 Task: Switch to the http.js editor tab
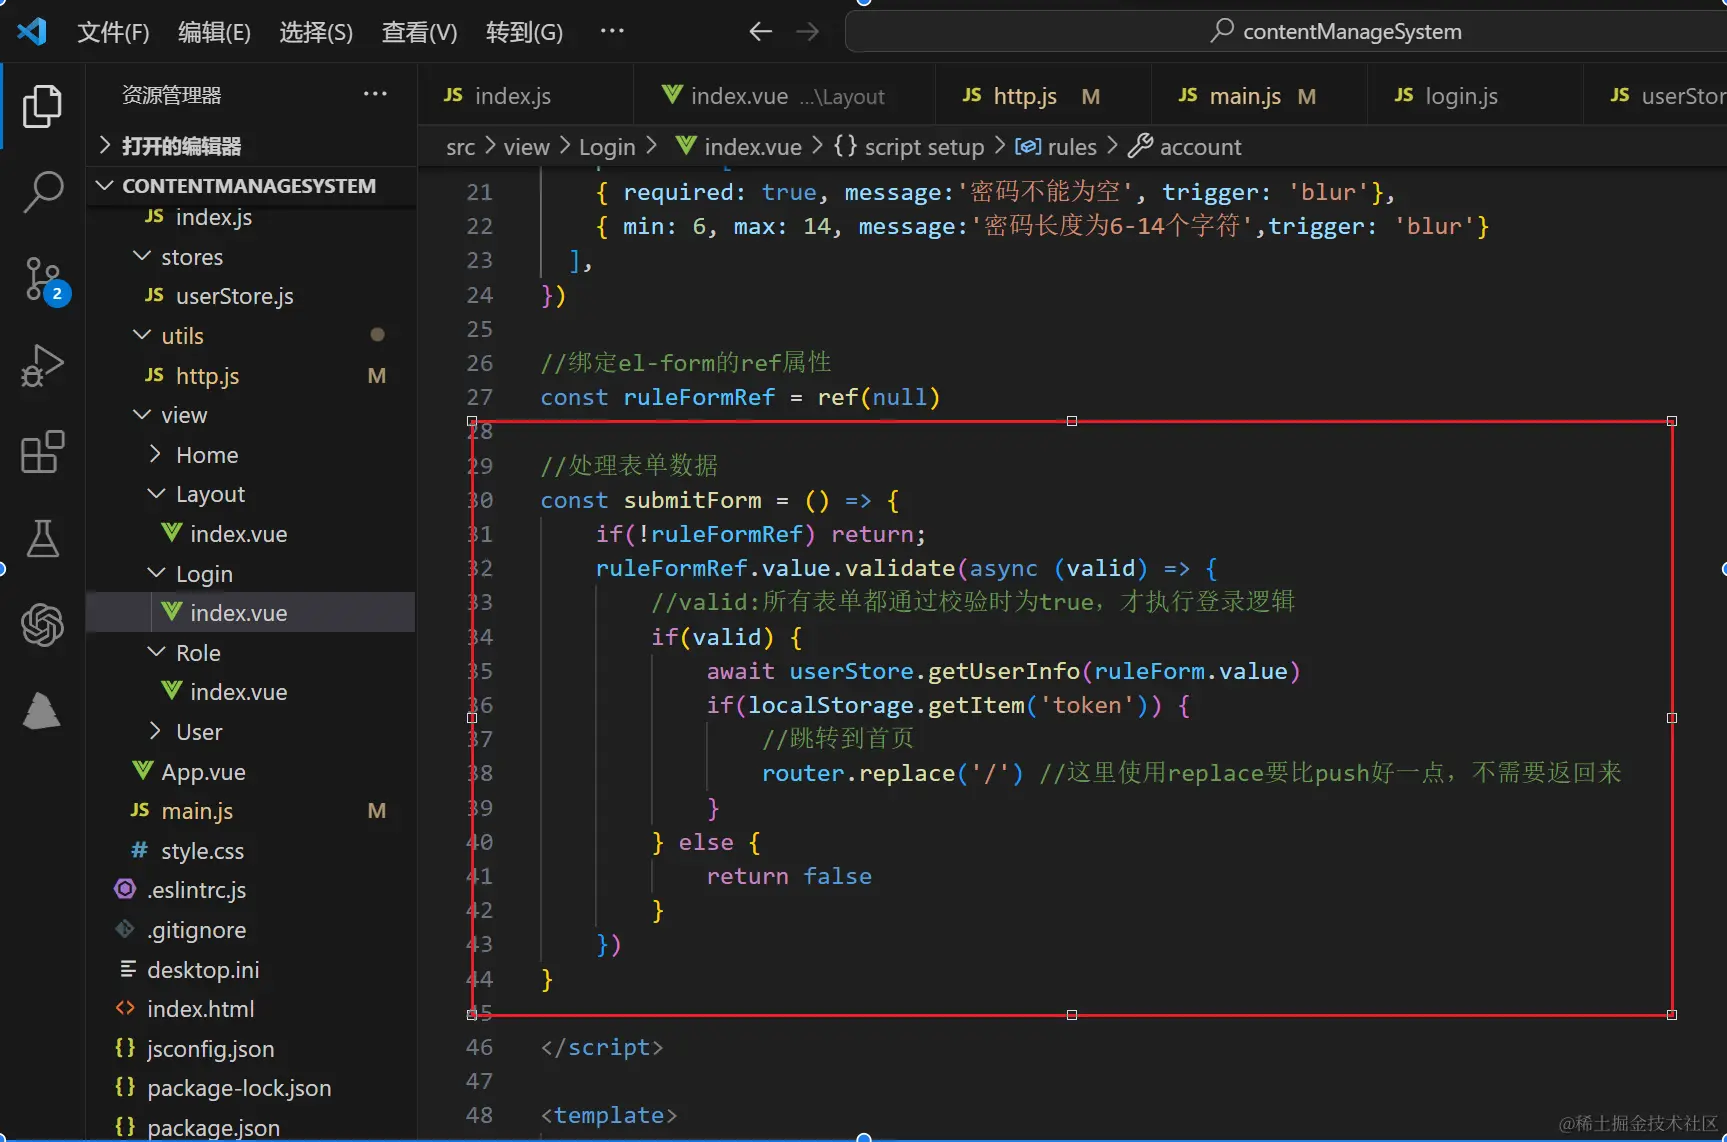click(x=1043, y=96)
